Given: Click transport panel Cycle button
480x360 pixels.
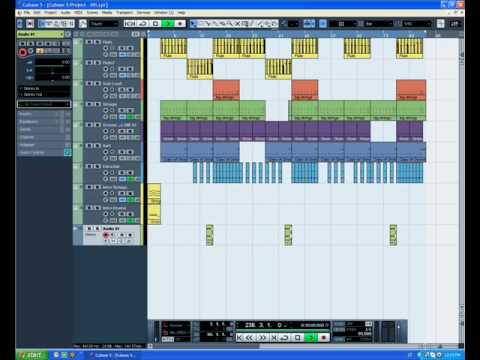Looking at the screenshot, I should pos(285,338).
